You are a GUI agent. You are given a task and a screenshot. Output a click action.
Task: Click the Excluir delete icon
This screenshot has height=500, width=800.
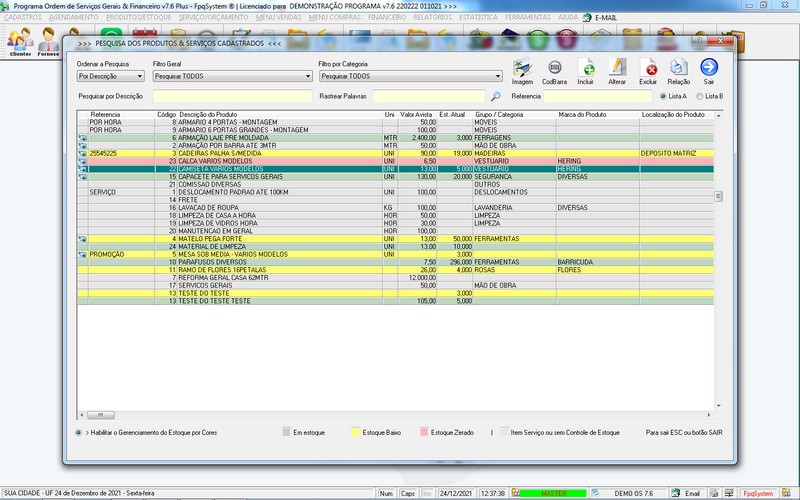(x=648, y=68)
